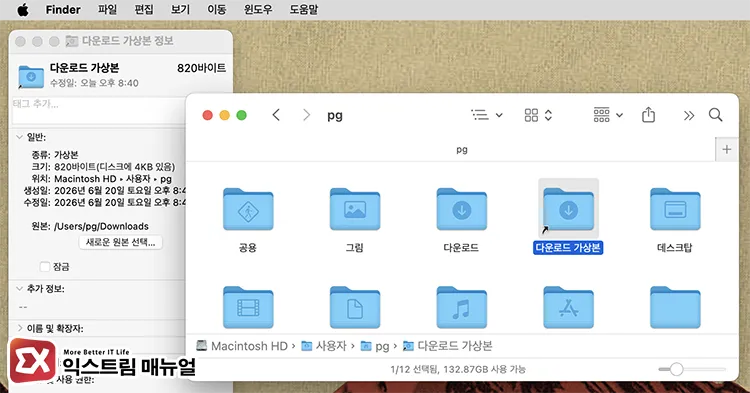Click Macintosh HD in path bar
Image resolution: width=750 pixels, height=393 pixels.
(242, 346)
